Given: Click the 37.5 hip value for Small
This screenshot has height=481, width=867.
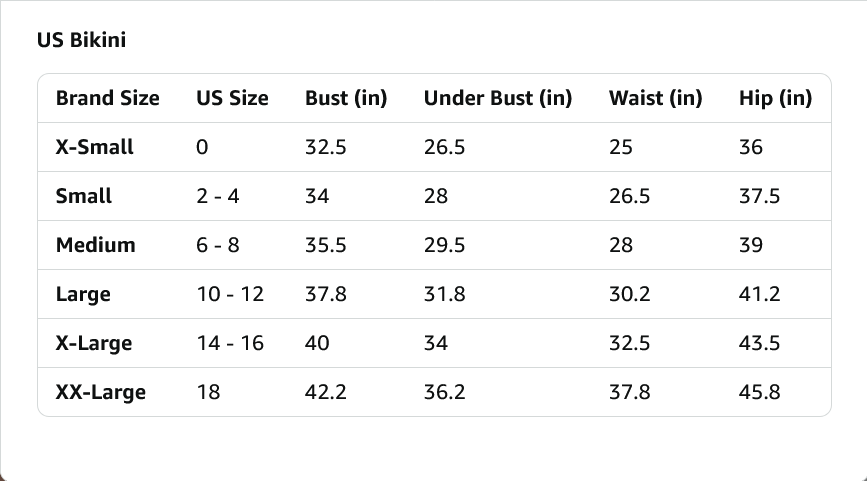Looking at the screenshot, I should coord(760,196).
